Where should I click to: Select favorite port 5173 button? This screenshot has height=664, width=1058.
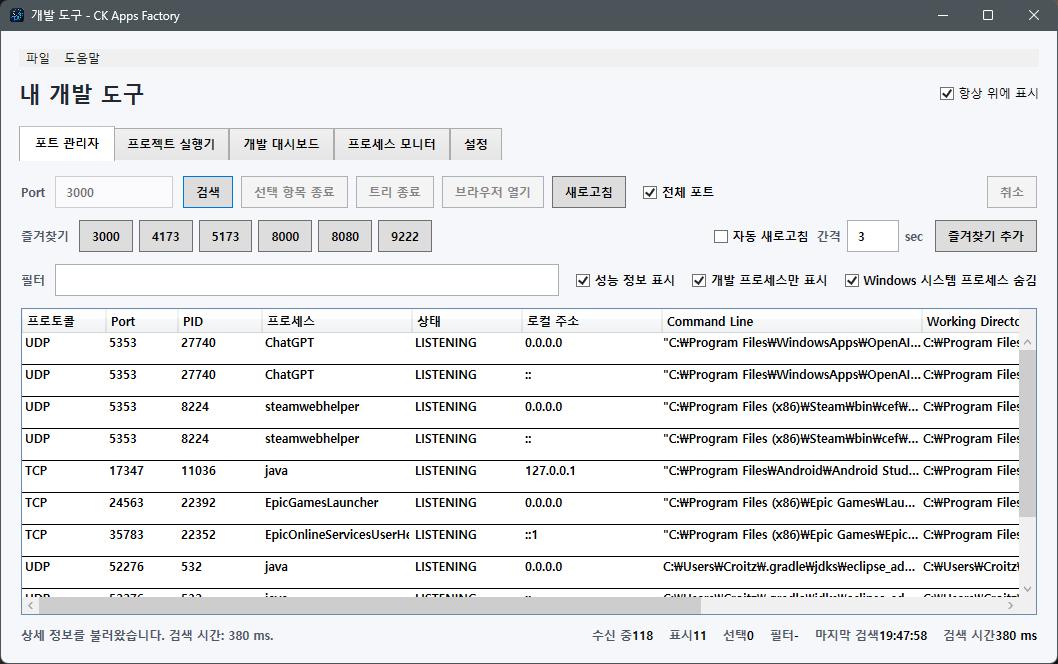[225, 236]
